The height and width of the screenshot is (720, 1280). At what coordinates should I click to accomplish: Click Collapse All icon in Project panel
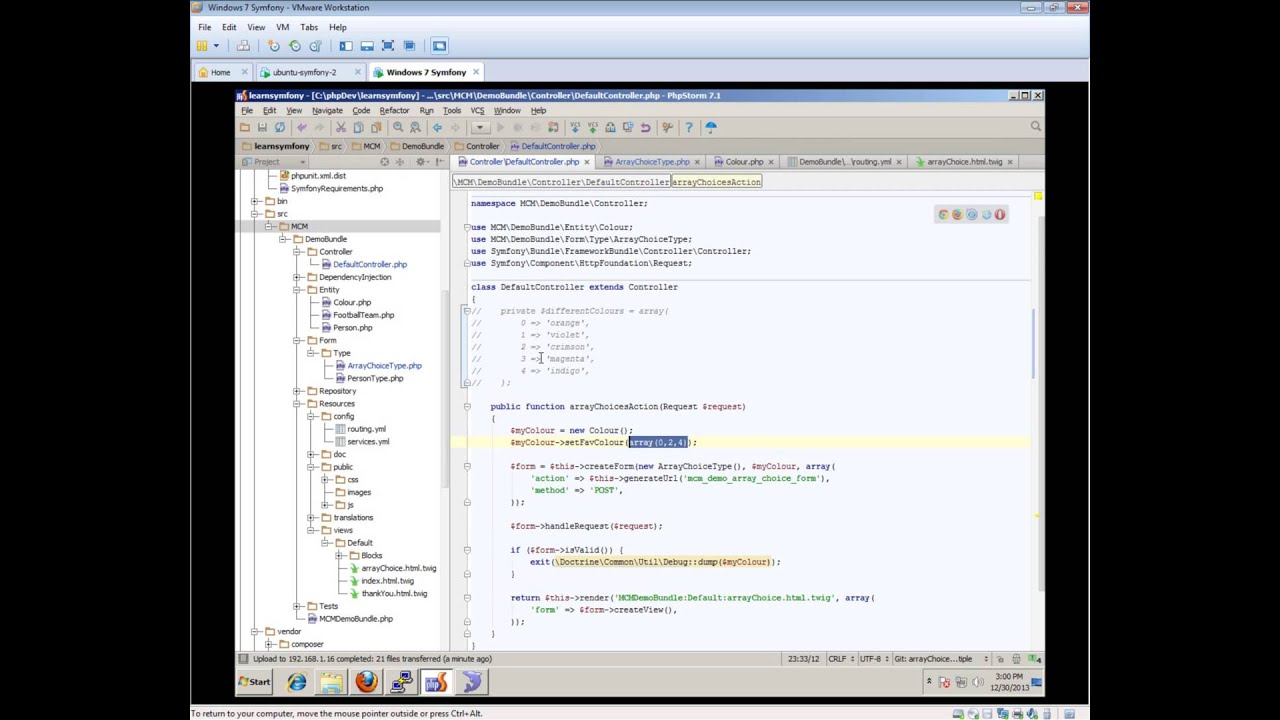tap(399, 162)
